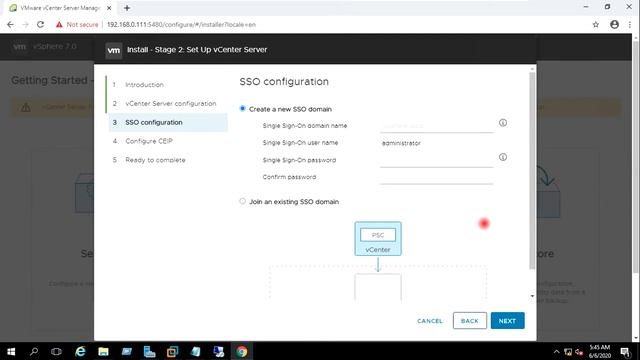Click the Single Sign-On domain name field

pos(436,126)
